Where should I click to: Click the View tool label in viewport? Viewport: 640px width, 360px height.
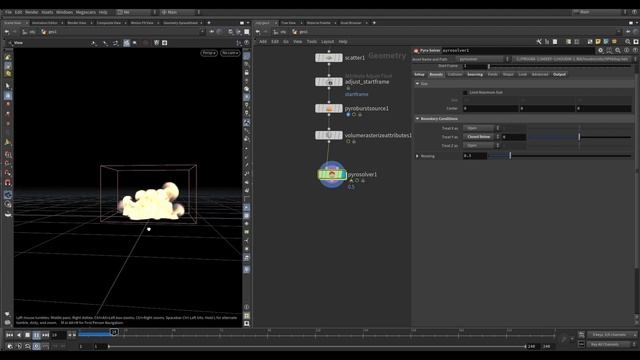[x=18, y=42]
